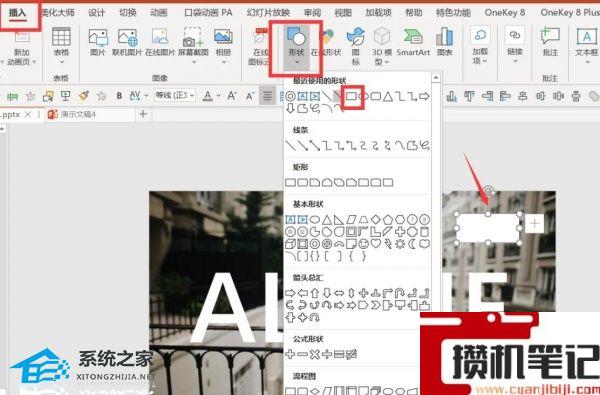
Task: Select the white rectangle on the slide
Action: click(x=488, y=228)
